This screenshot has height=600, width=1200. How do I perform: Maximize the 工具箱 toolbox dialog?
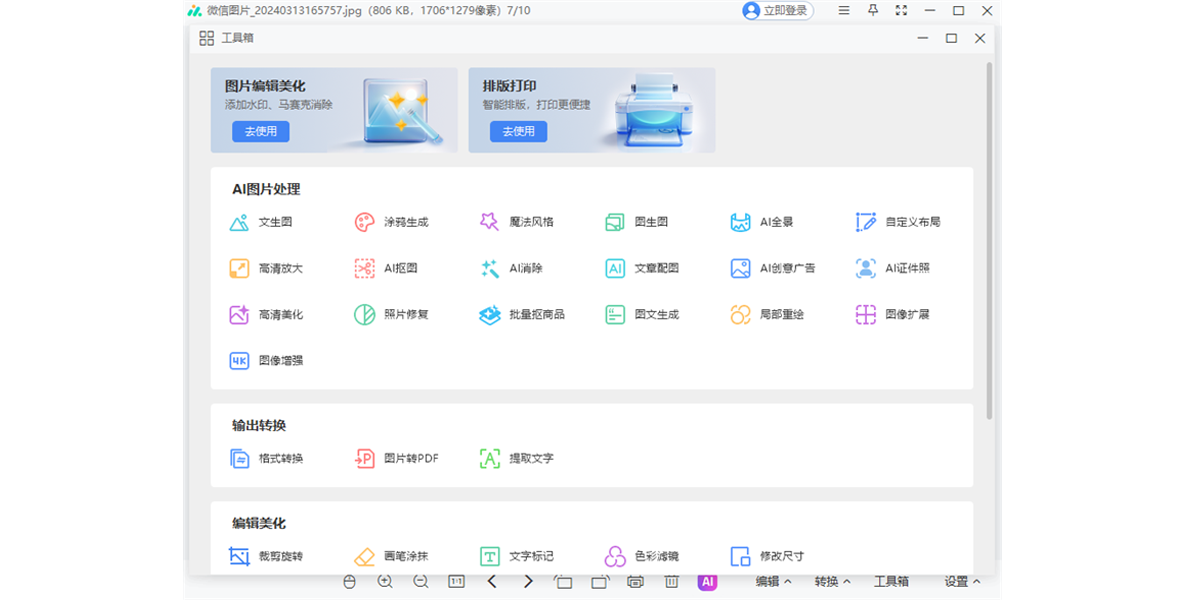point(951,38)
